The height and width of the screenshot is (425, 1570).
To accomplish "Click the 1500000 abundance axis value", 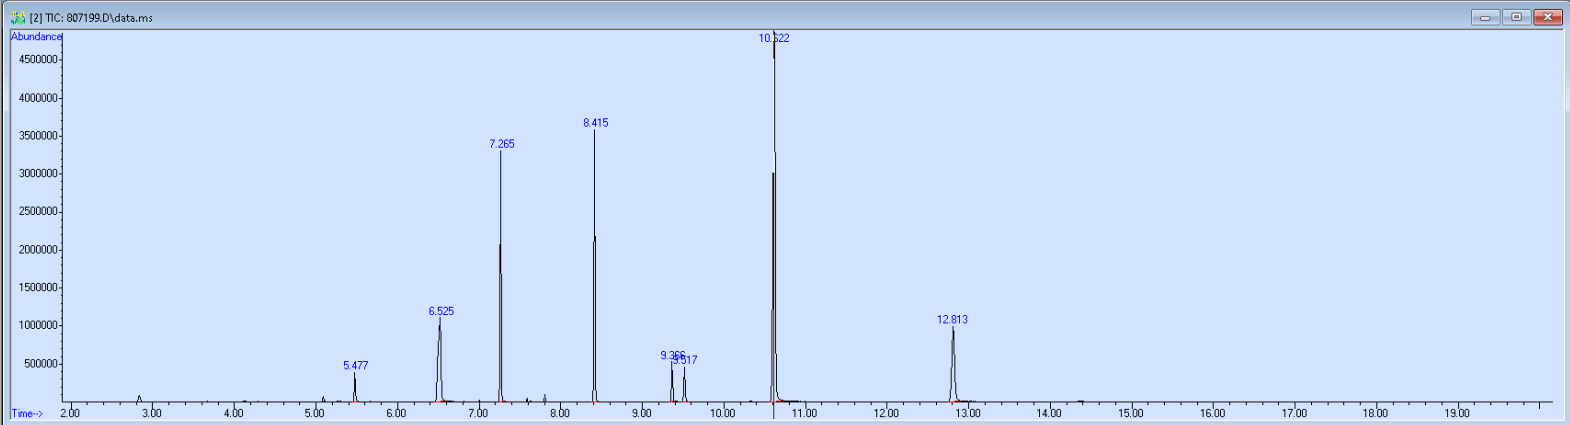I will 38,288.
